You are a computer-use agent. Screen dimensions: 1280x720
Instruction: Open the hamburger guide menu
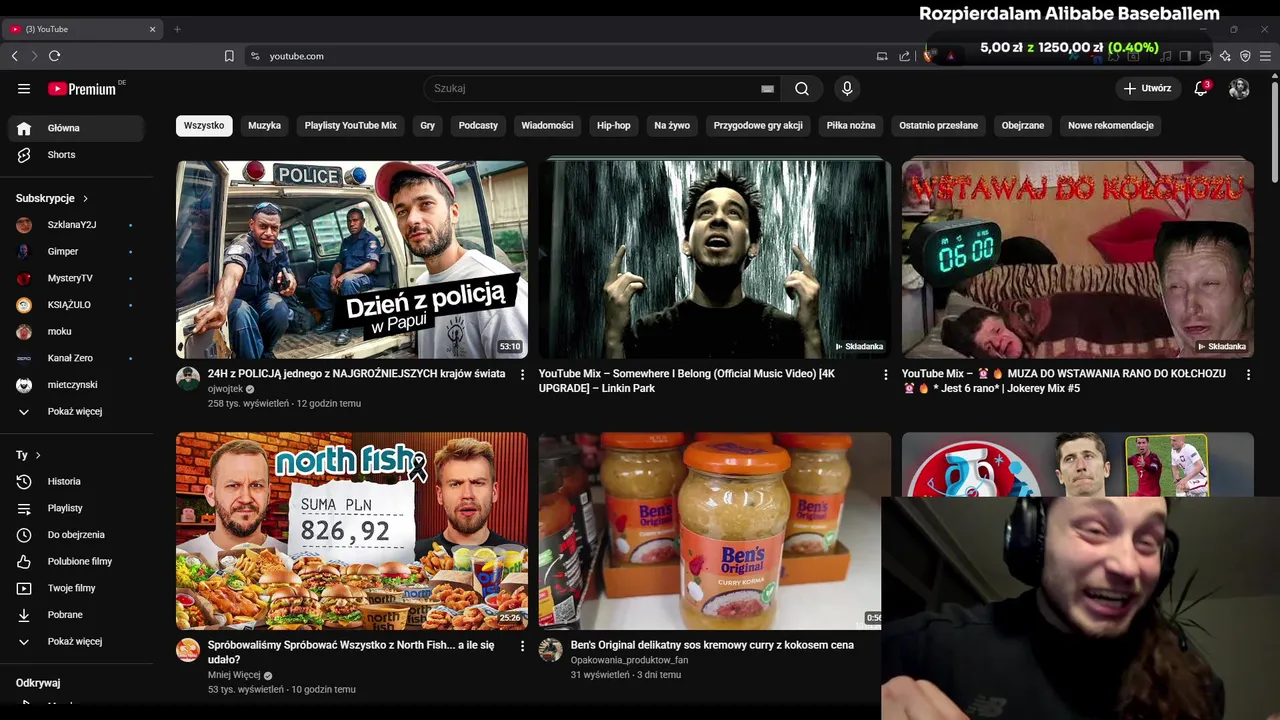24,88
